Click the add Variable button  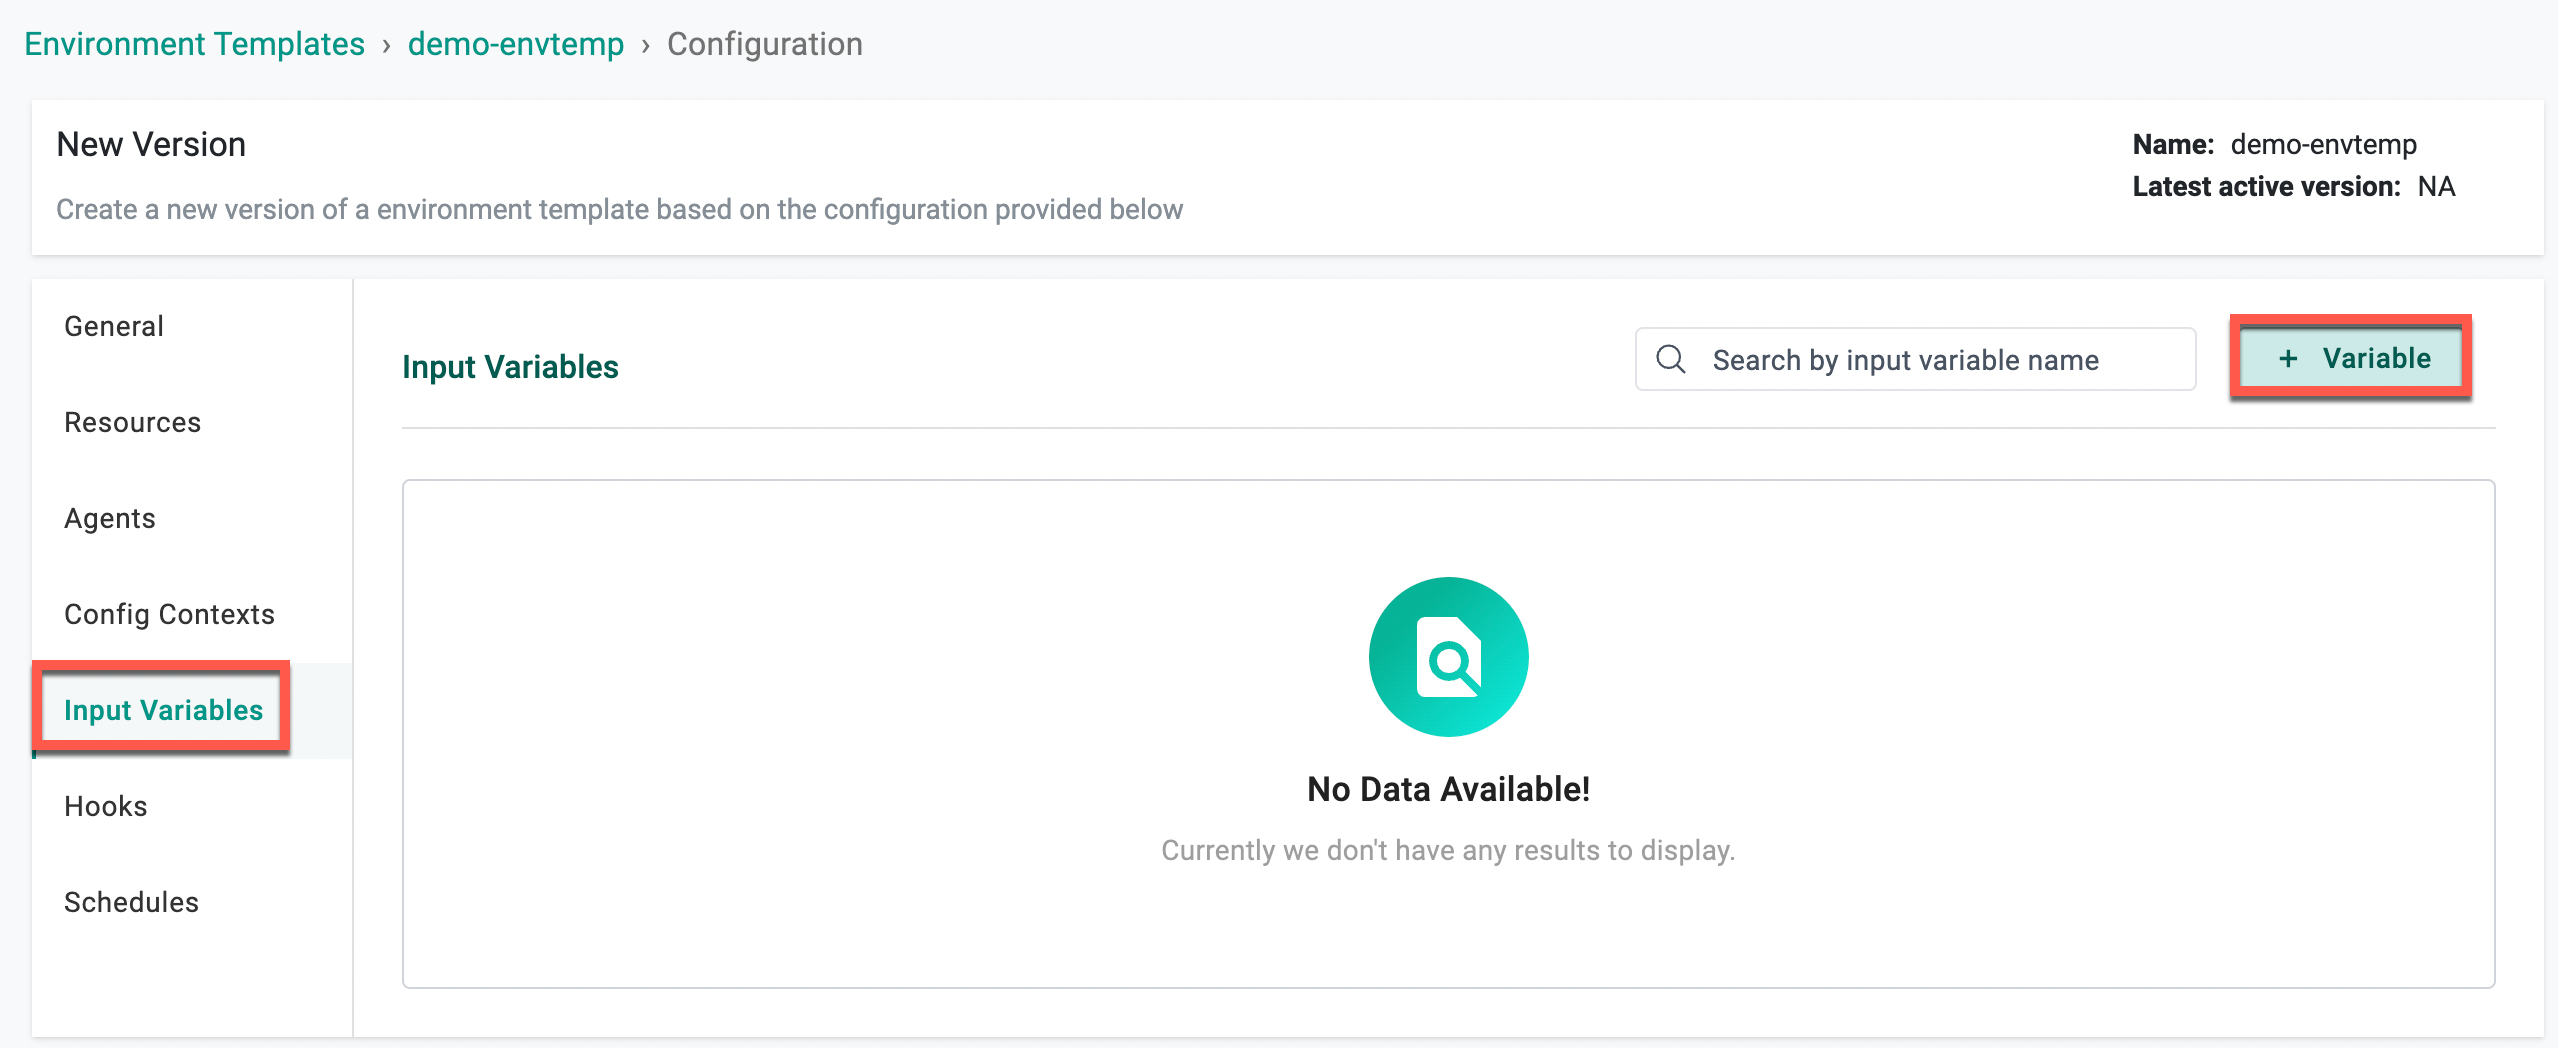[2351, 358]
